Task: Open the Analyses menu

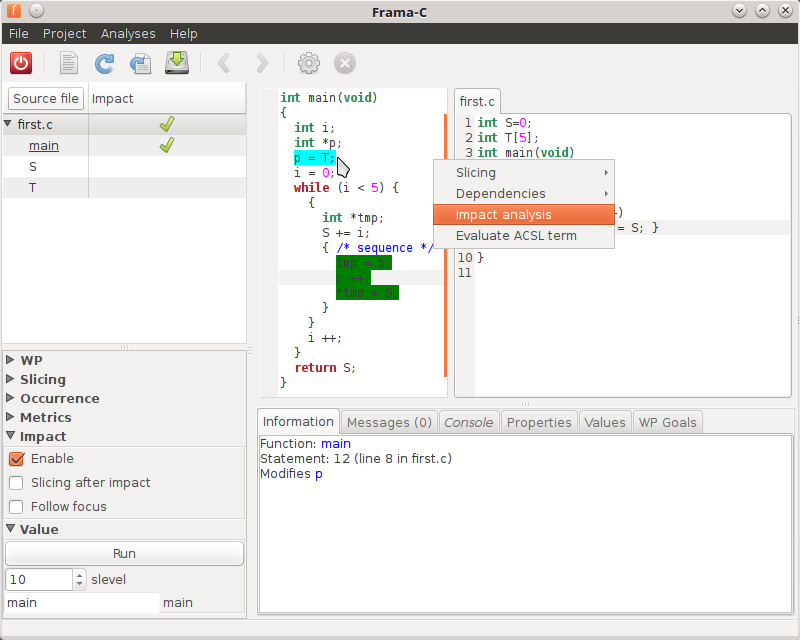Action: click(x=128, y=34)
